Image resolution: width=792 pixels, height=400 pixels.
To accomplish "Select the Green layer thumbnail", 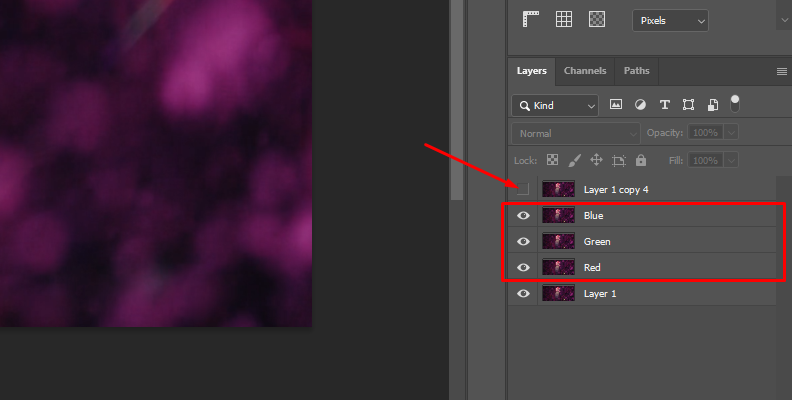I will [x=558, y=241].
